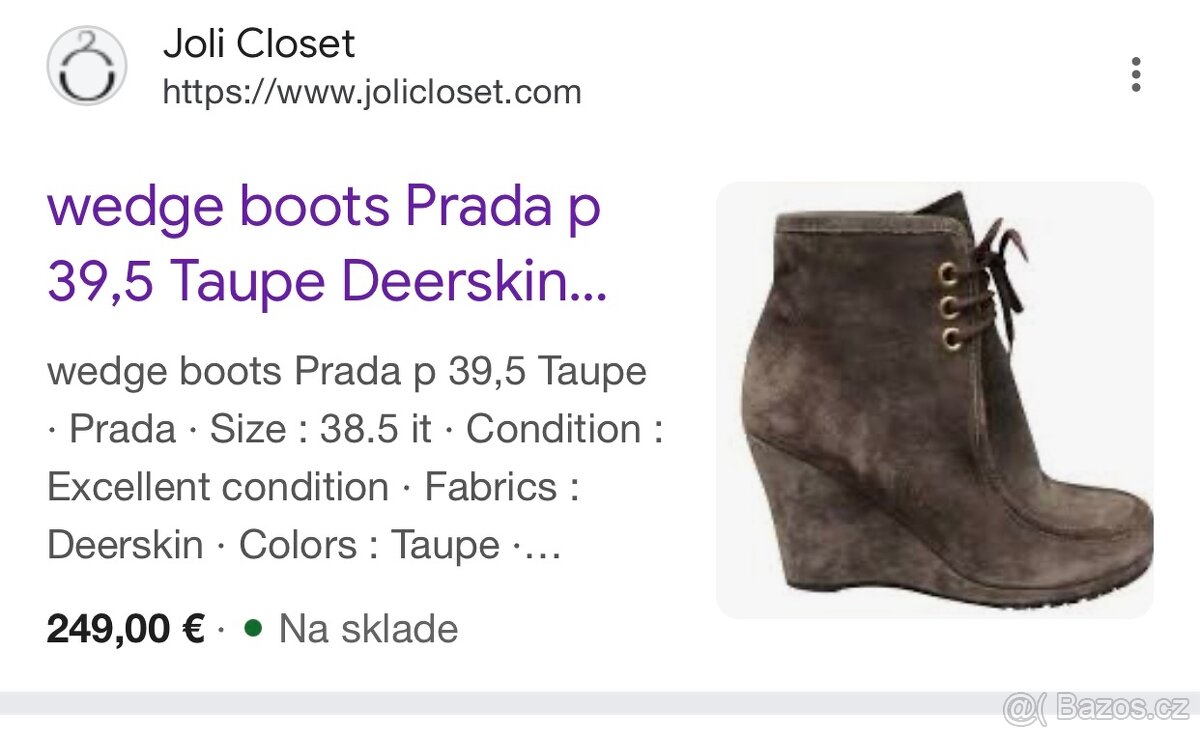The image size is (1200, 737).
Task: Select the Joli Closet site name
Action: click(x=259, y=44)
